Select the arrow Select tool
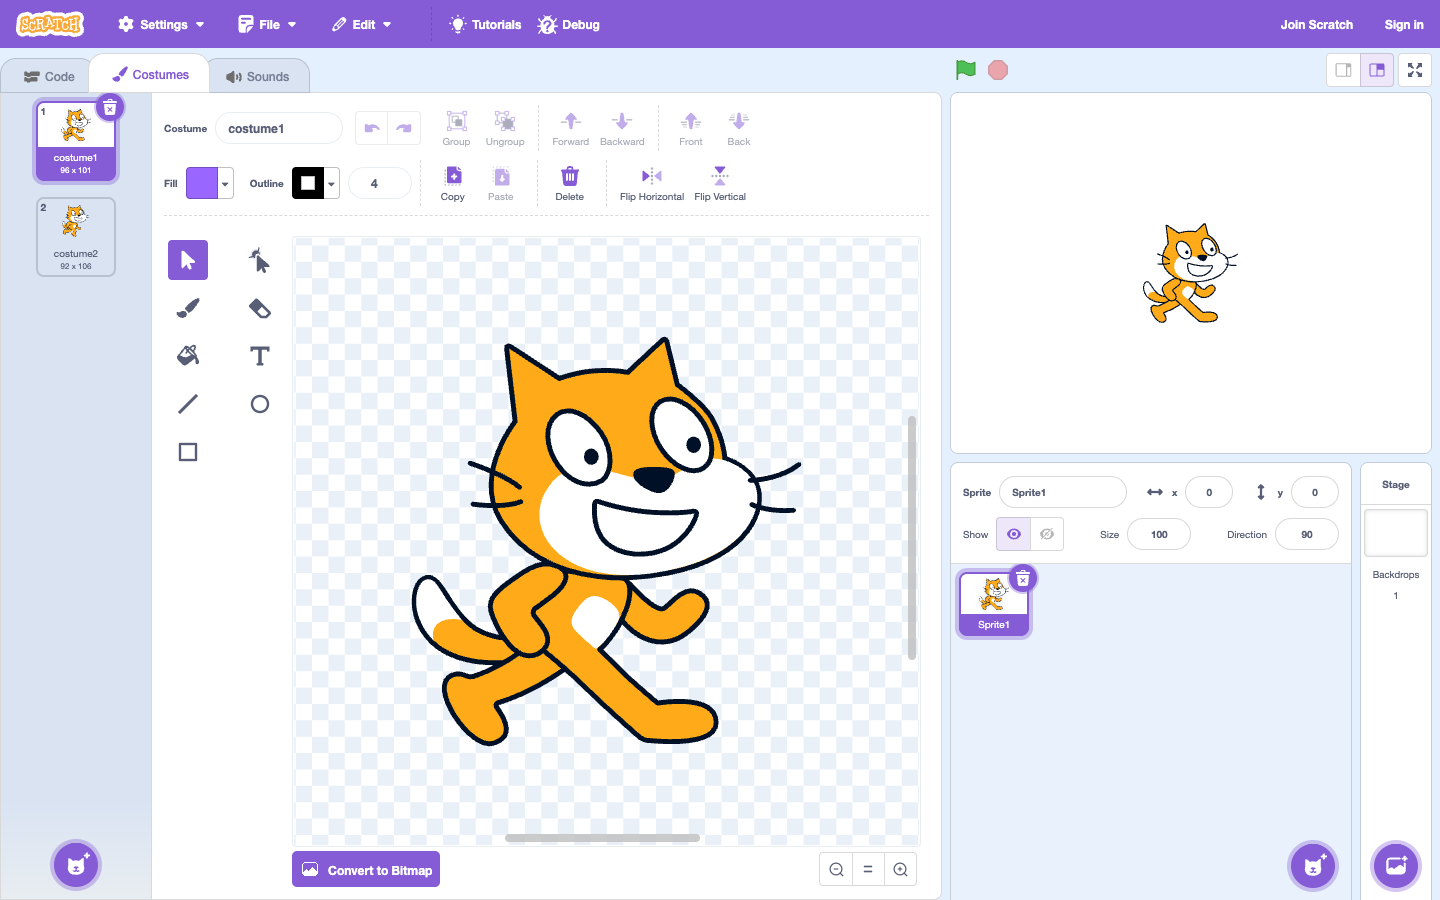Viewport: 1440px width, 900px height. pyautogui.click(x=188, y=260)
